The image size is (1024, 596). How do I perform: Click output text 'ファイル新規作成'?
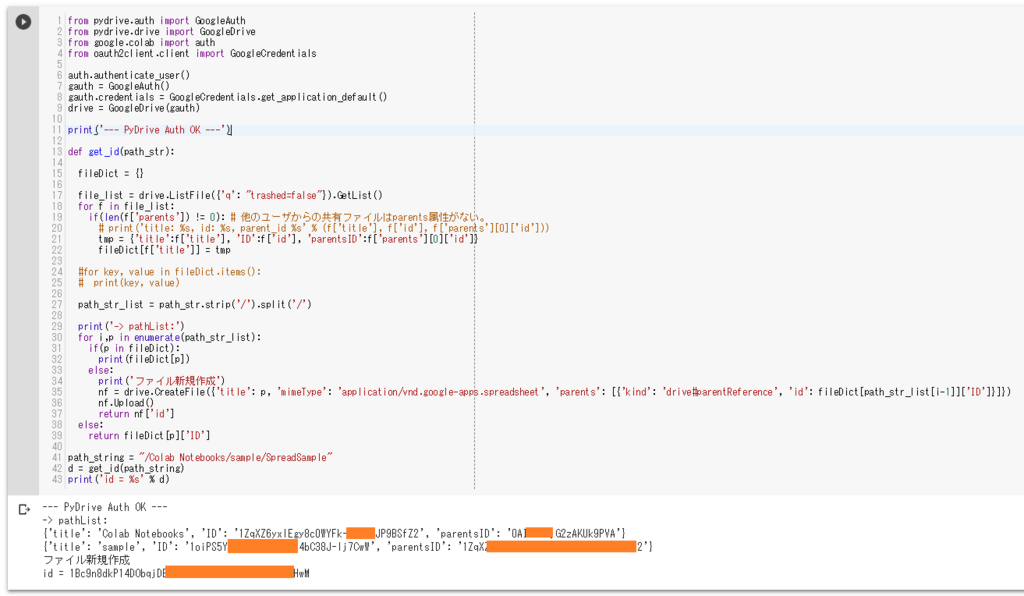pyautogui.click(x=87, y=560)
